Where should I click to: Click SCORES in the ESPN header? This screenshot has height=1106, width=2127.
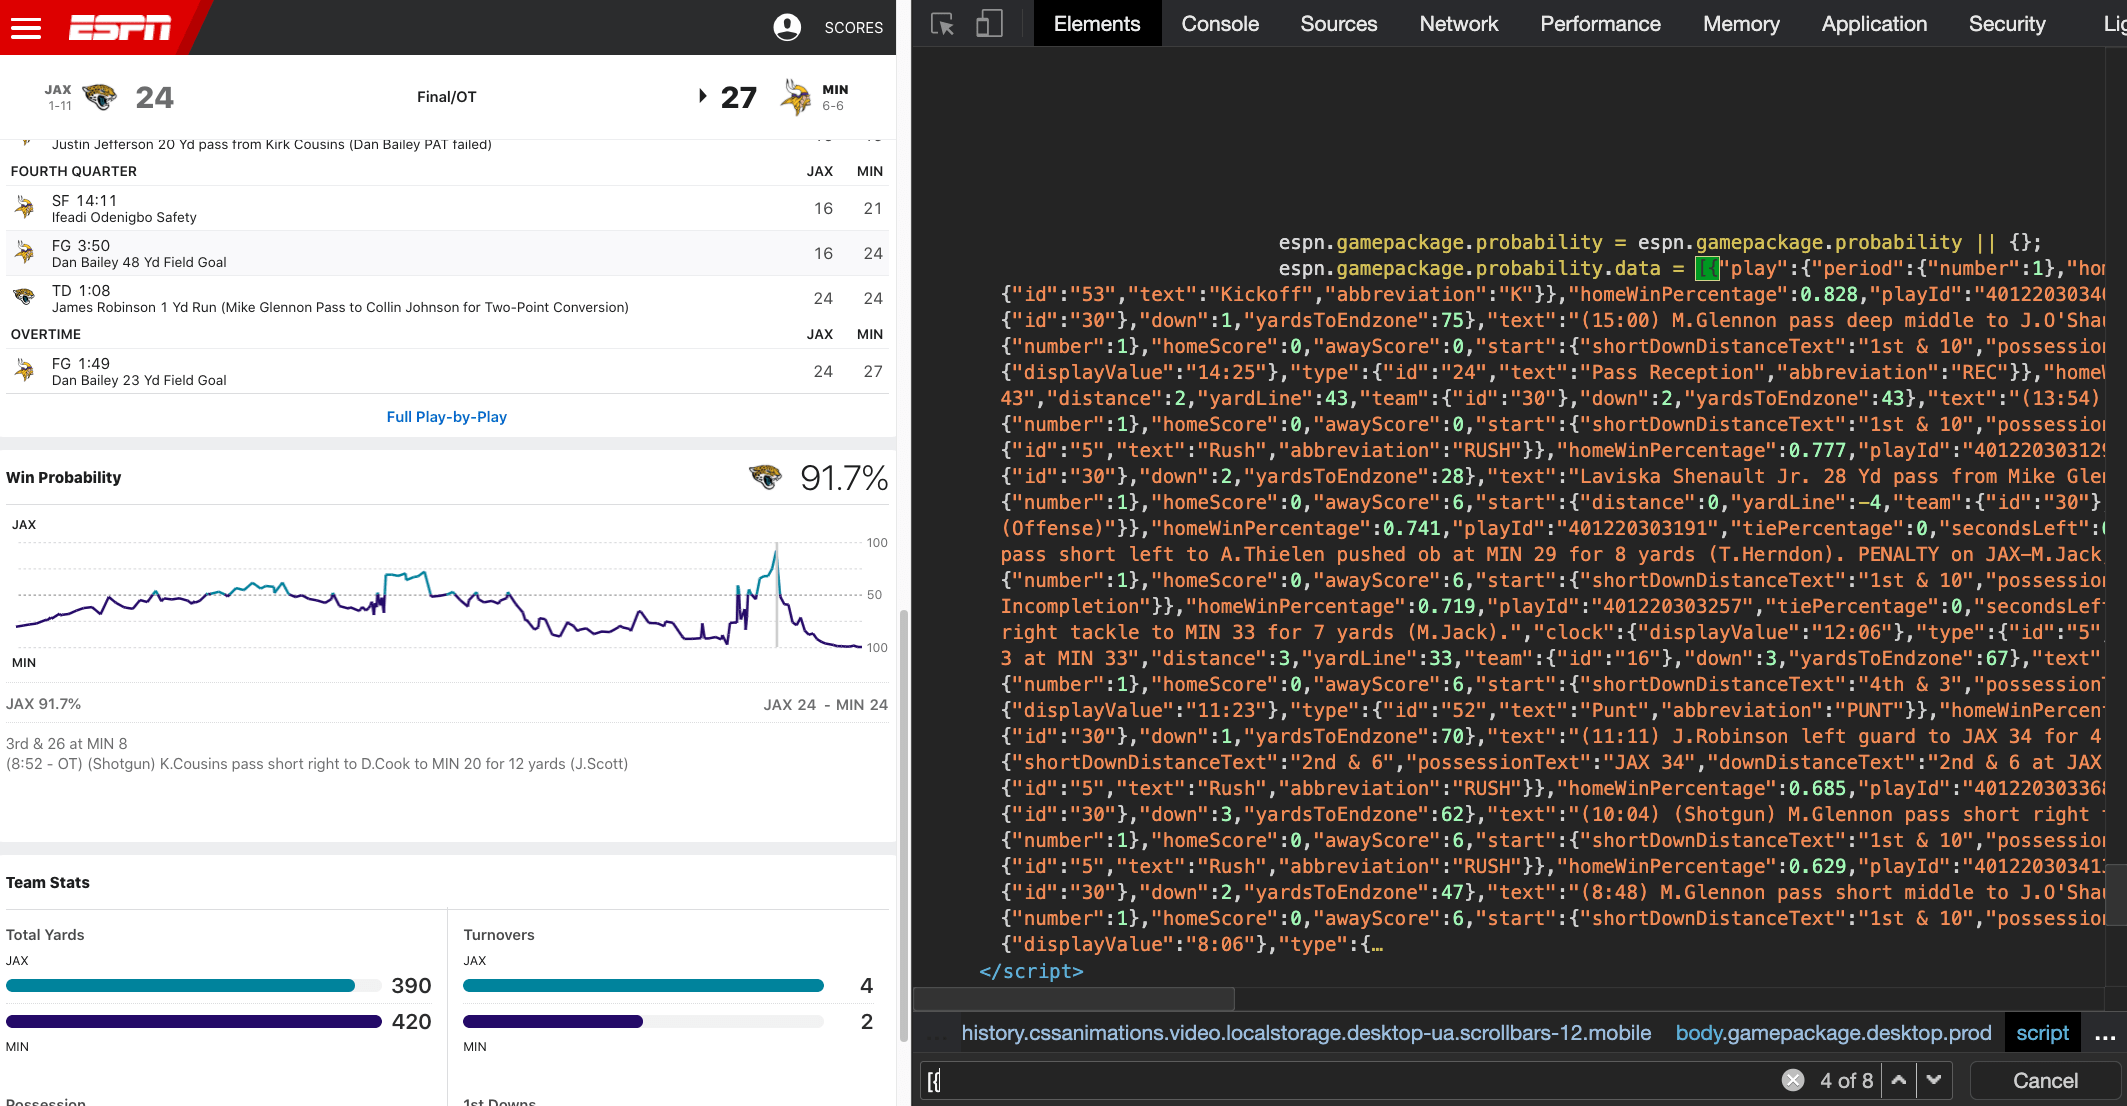tap(854, 27)
